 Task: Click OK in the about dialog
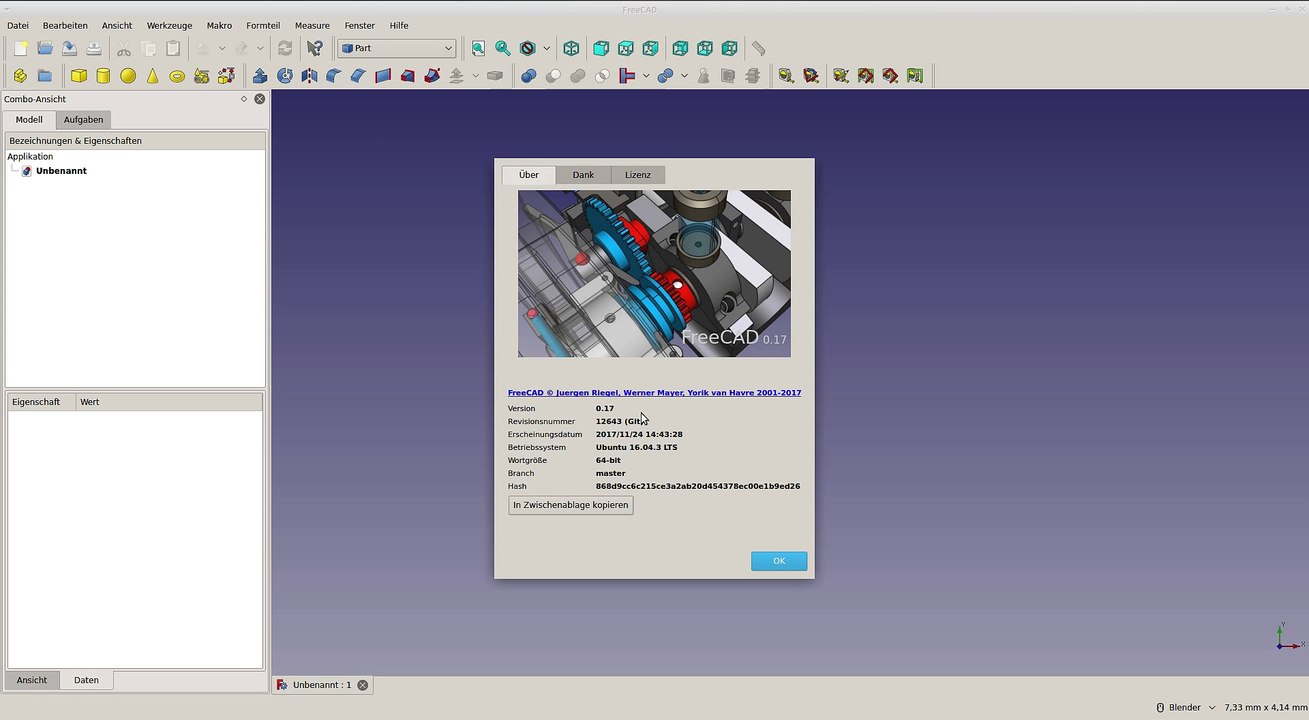pos(779,561)
